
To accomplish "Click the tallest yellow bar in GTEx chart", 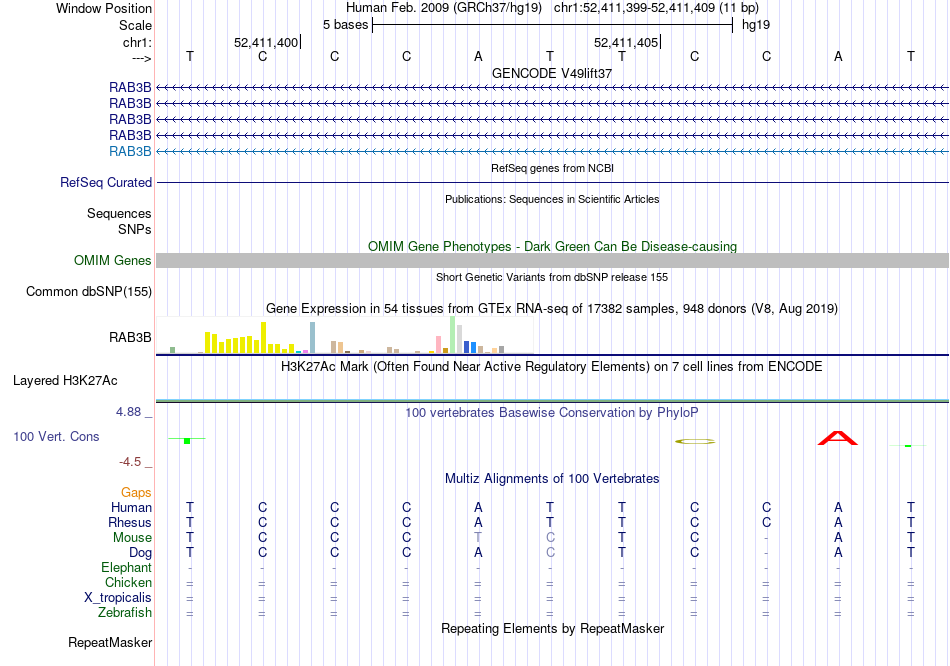I will 264,338.
